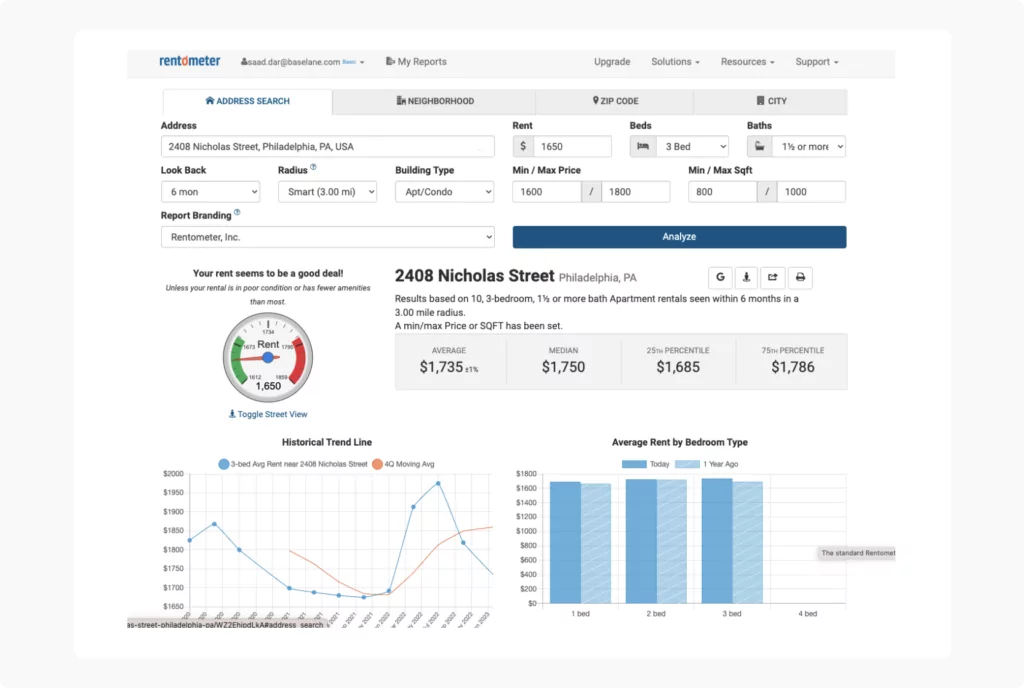This screenshot has width=1024, height=688.
Task: Click the Google (G) icon button
Action: point(720,277)
